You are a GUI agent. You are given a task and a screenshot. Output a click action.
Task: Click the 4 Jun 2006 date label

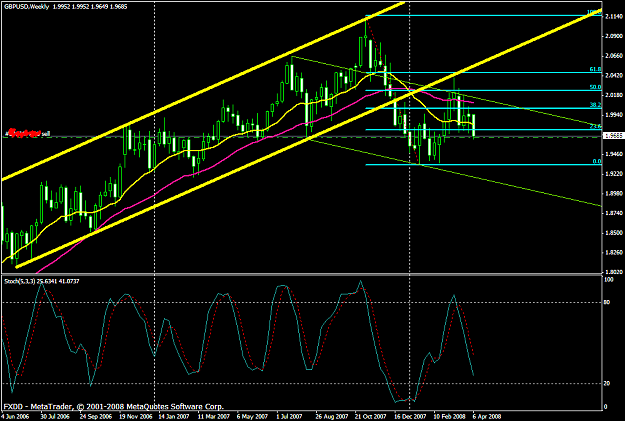pos(14,417)
